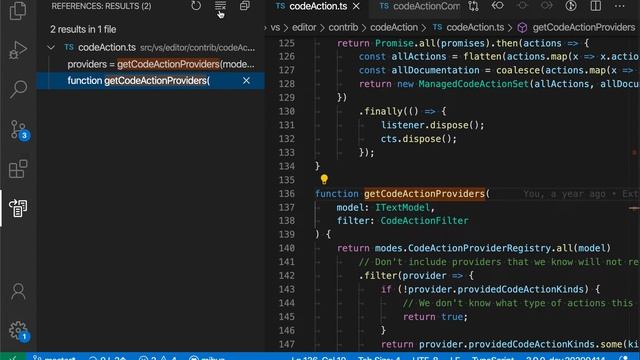Viewport: 640px width, 360px height.
Task: Click '2 results in 1 file' summary text
Action: click(83, 29)
